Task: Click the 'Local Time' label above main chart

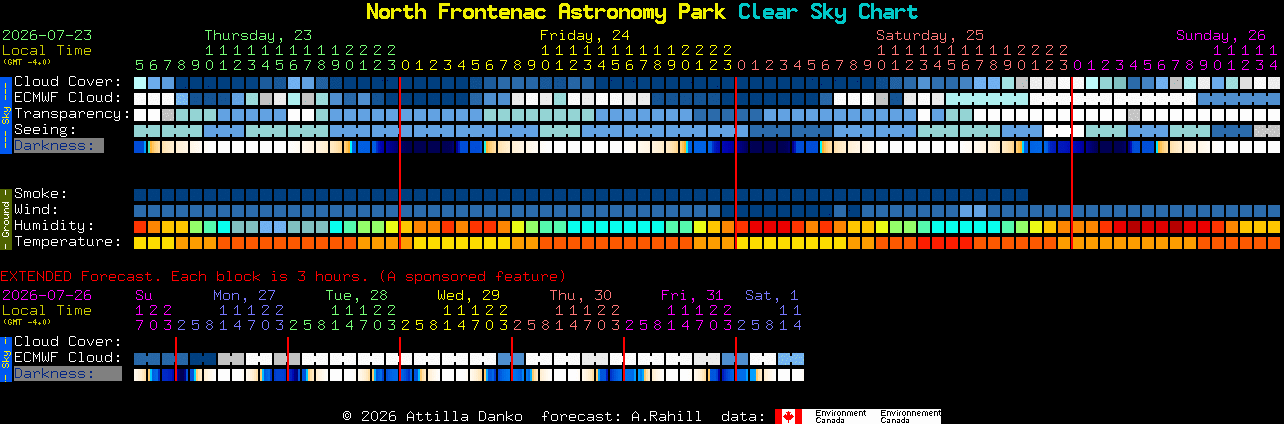Action: coord(47,50)
